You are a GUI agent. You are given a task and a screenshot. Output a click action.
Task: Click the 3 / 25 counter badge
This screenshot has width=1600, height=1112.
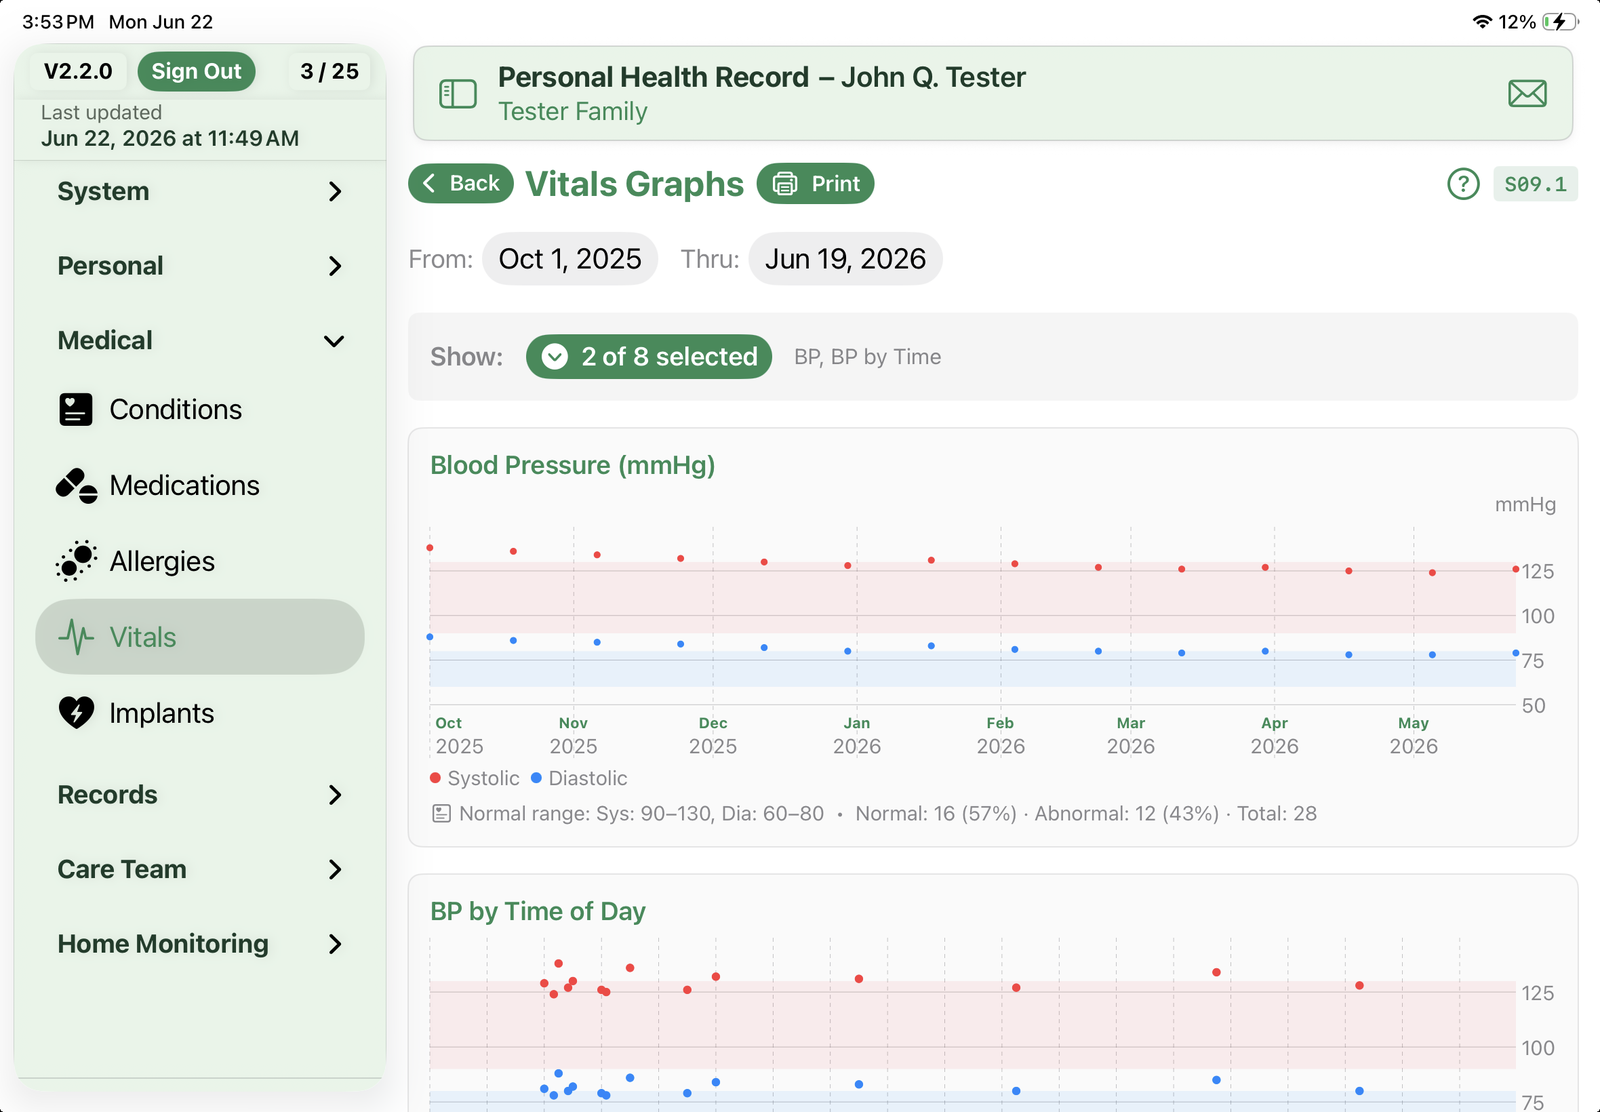(x=330, y=71)
